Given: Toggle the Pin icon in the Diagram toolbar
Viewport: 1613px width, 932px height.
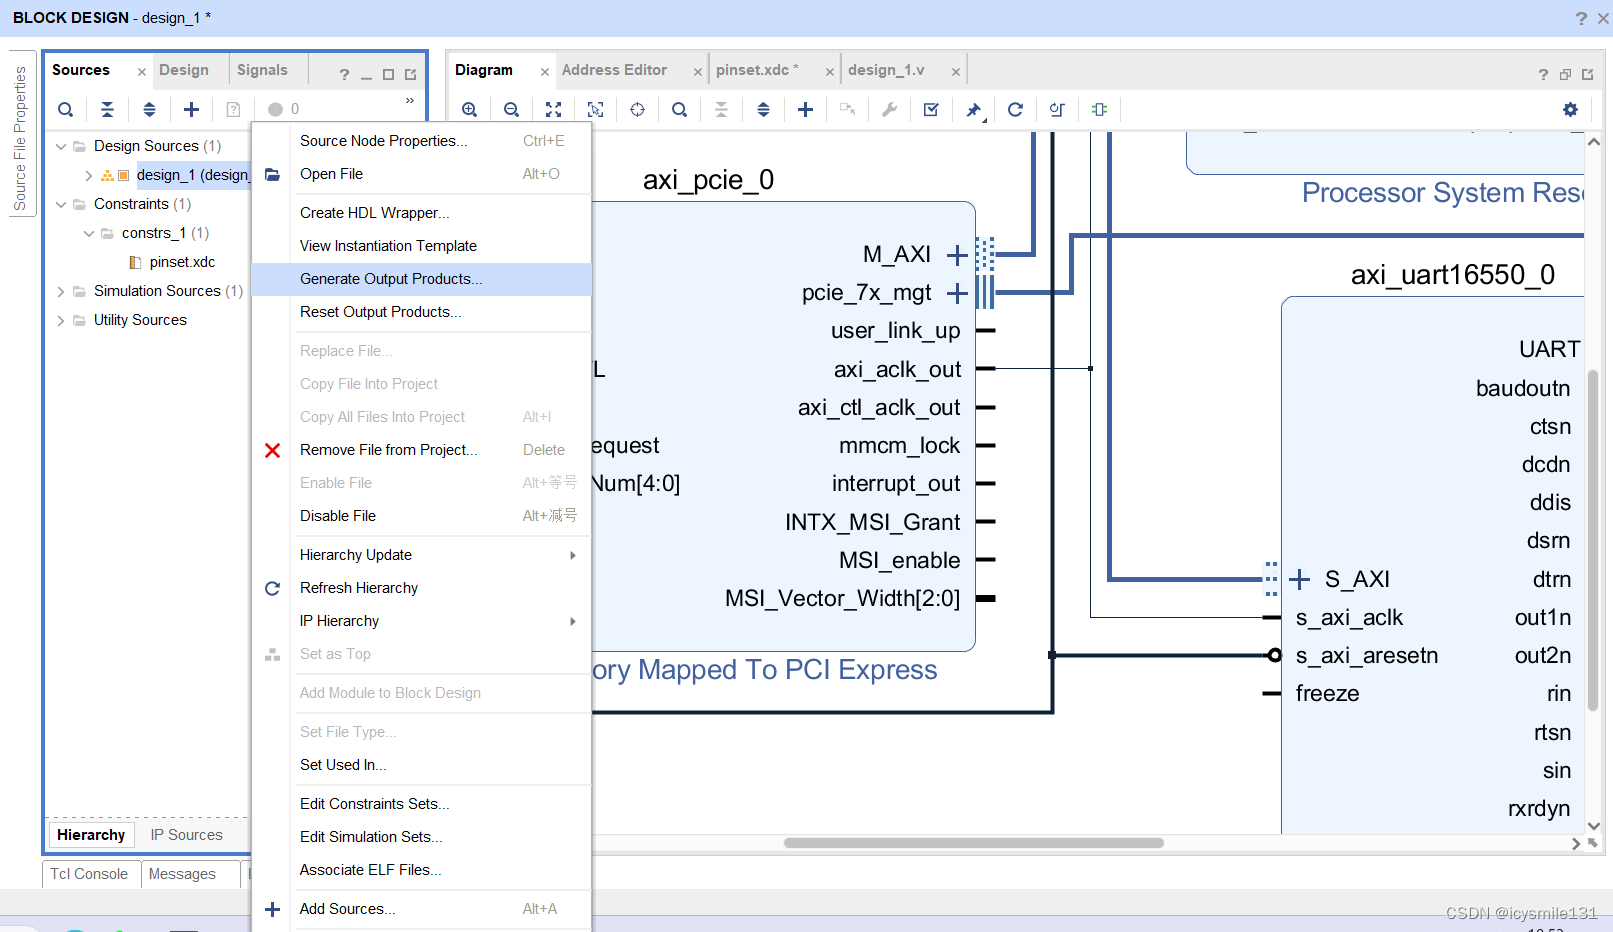Looking at the screenshot, I should coord(973,109).
